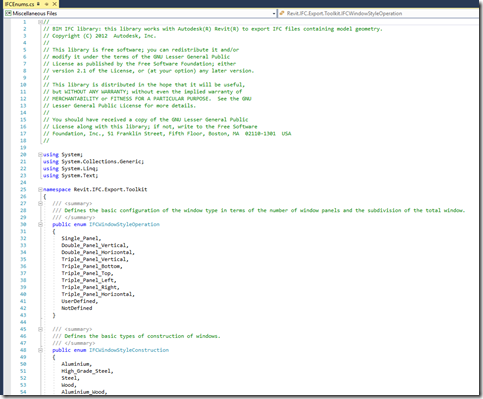The width and height of the screenshot is (483, 399).
Task: Collapse the namespace Revit.IFC.Export.Toolkit block
Action: [40, 190]
